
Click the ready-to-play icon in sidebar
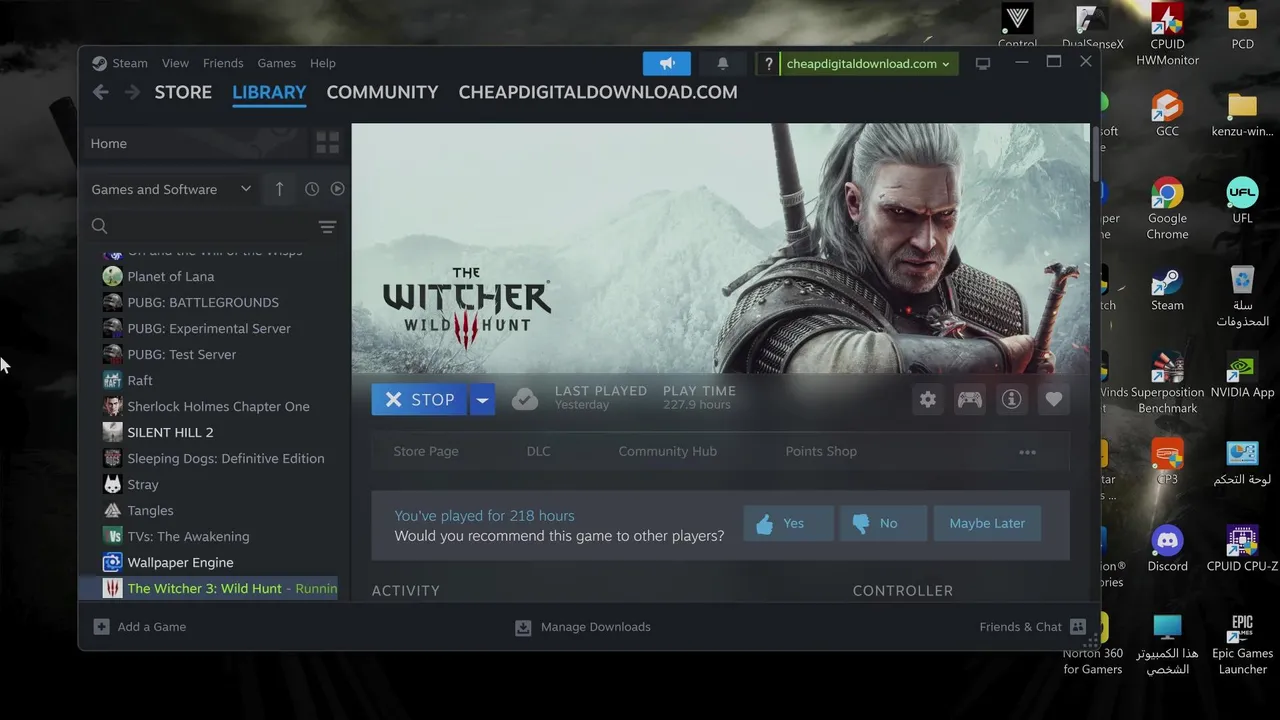[x=337, y=189]
